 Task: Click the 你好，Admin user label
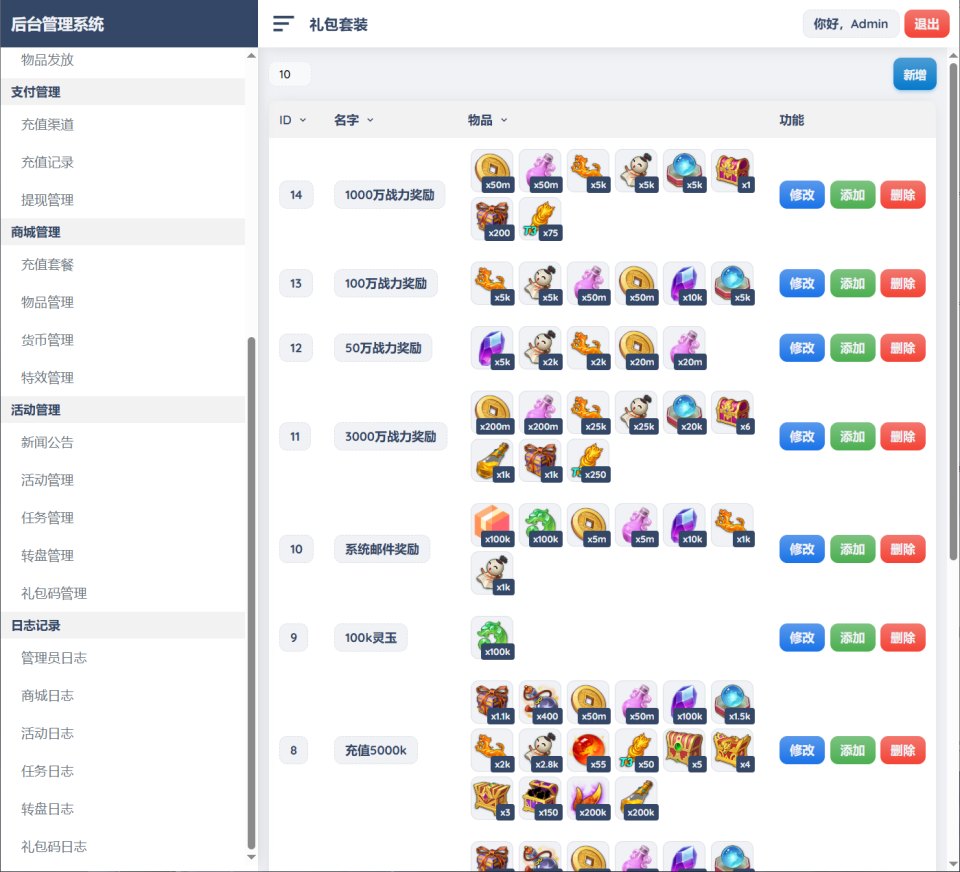850,24
